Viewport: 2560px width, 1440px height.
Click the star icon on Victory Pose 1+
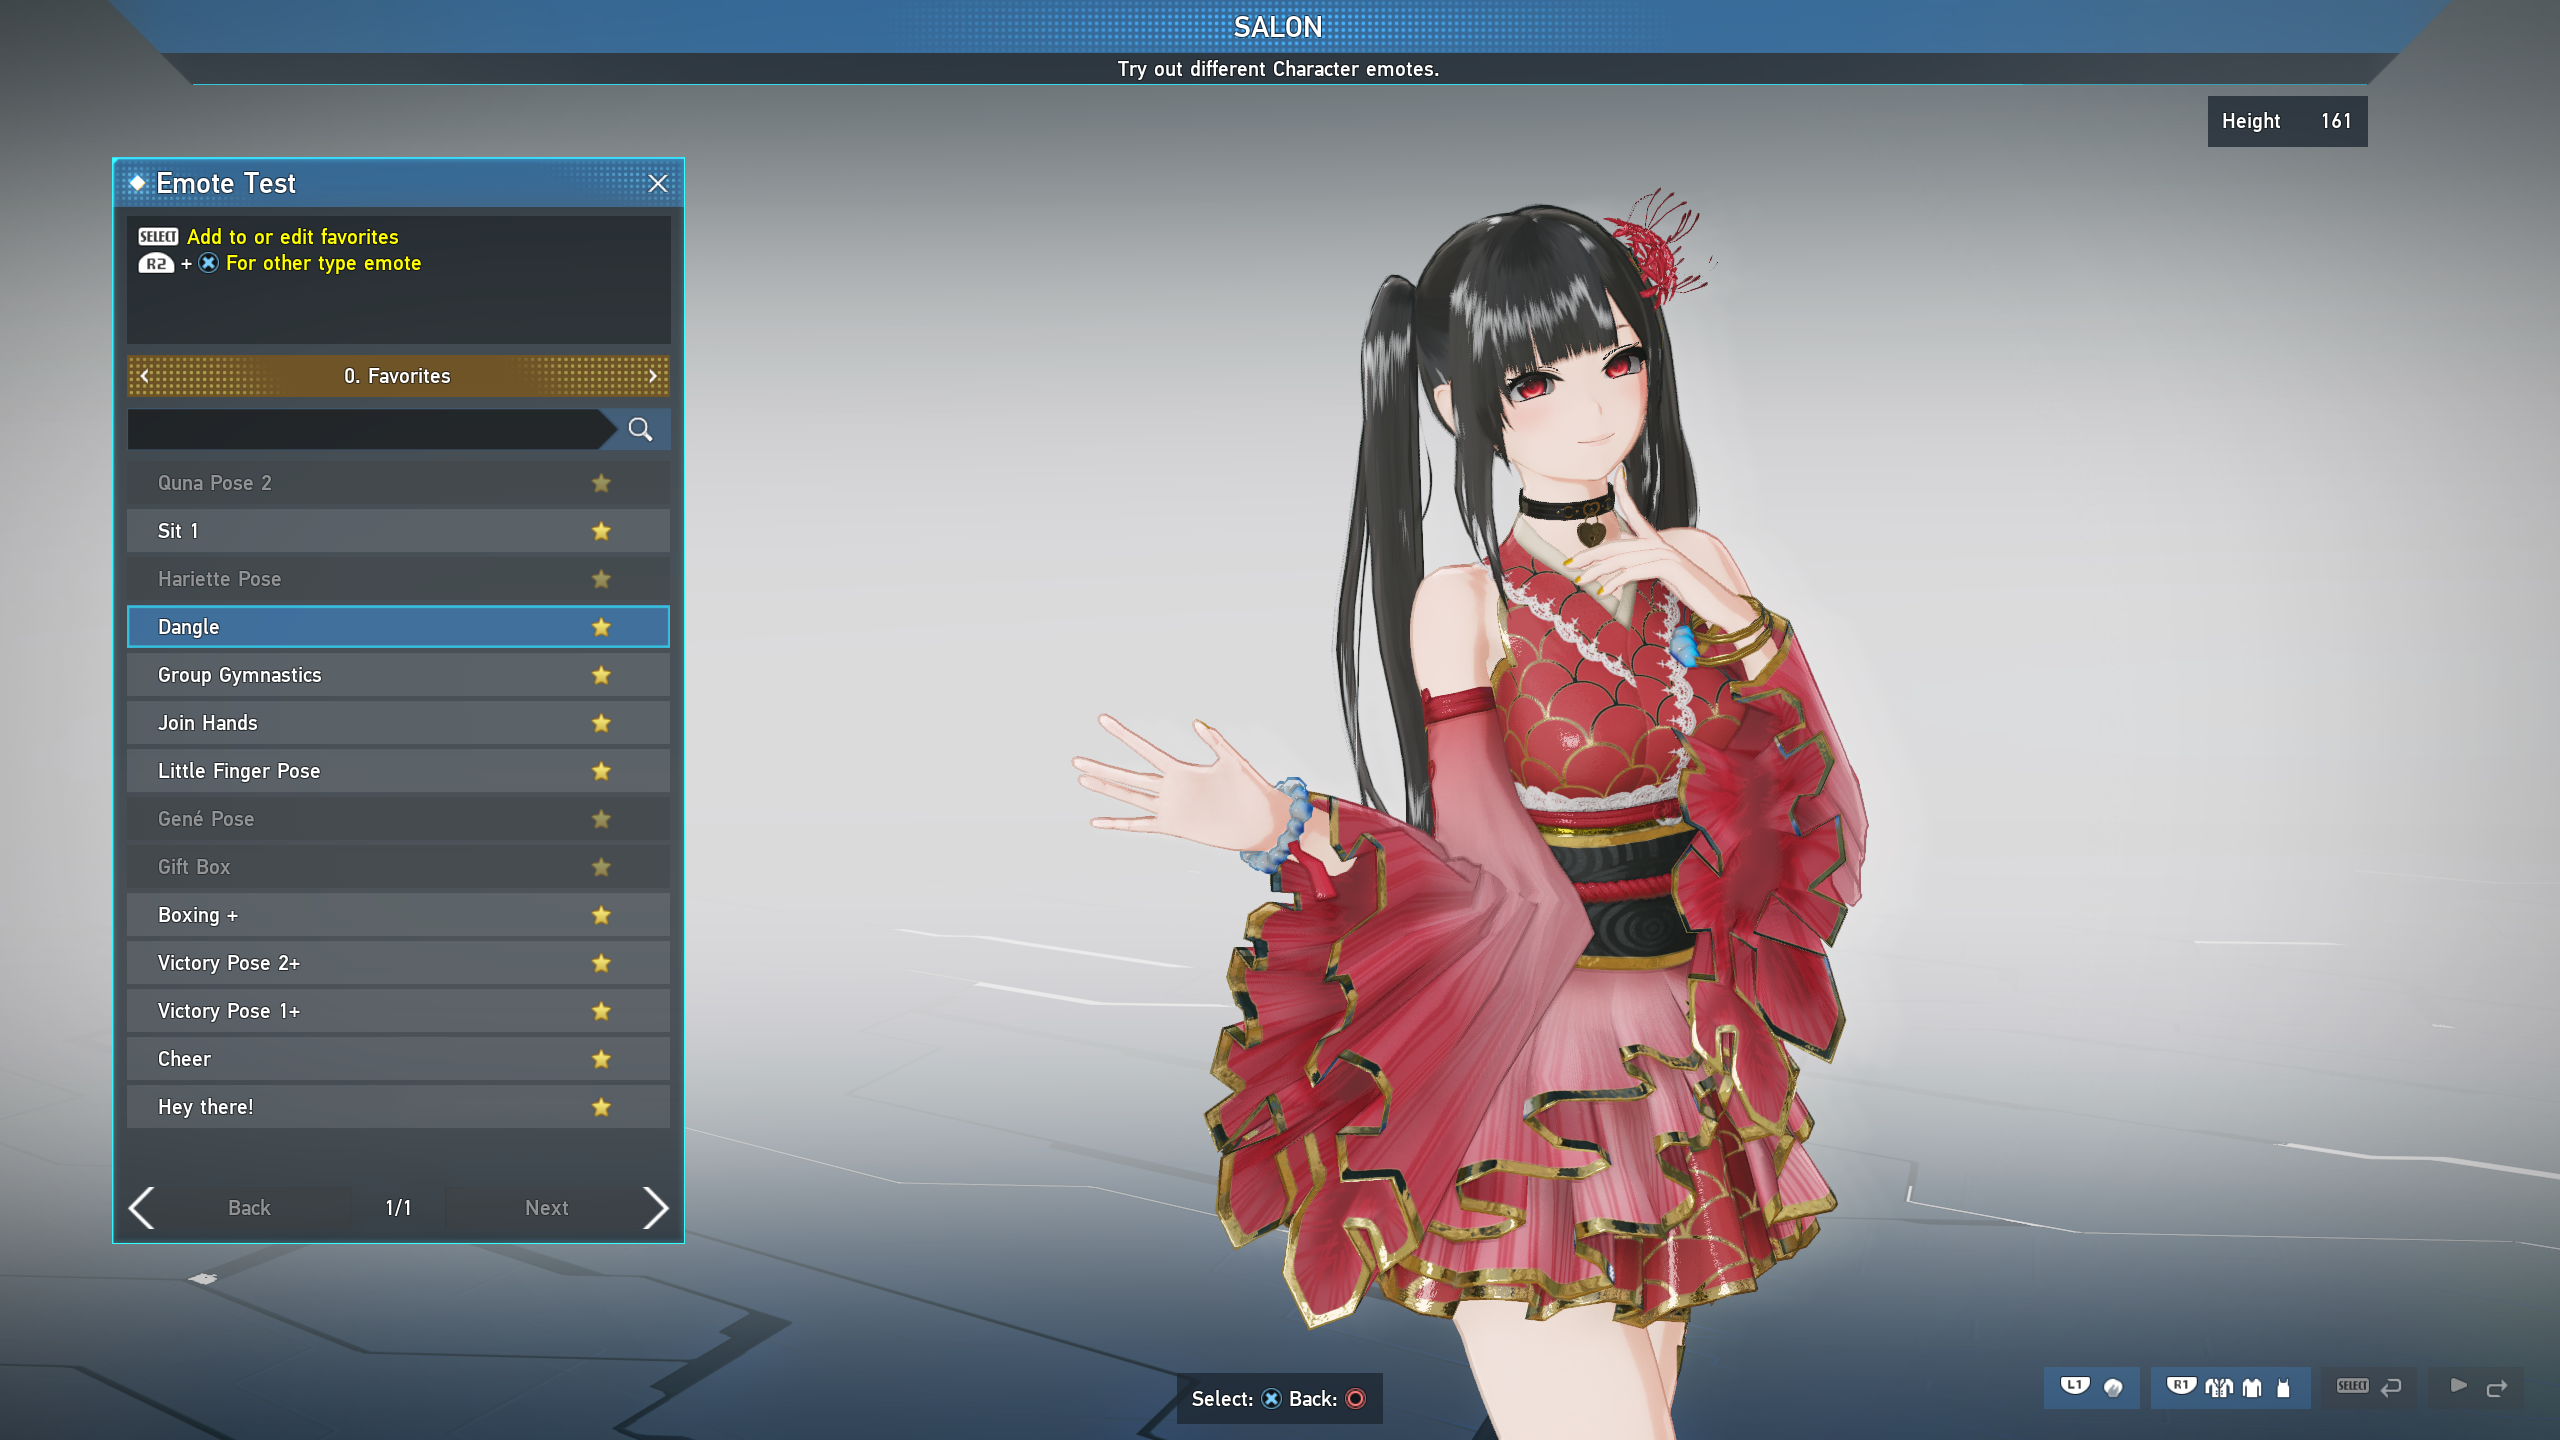[x=601, y=1011]
